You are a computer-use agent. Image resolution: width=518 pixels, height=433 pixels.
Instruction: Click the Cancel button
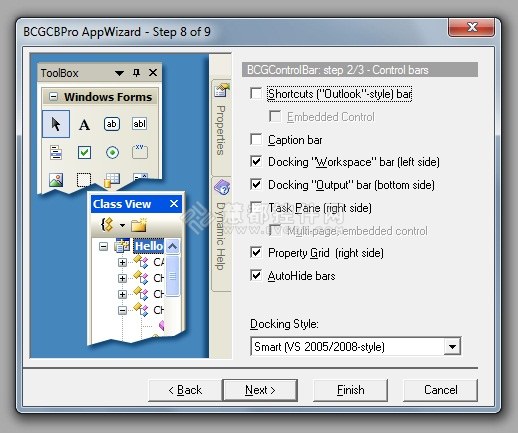[x=440, y=390]
